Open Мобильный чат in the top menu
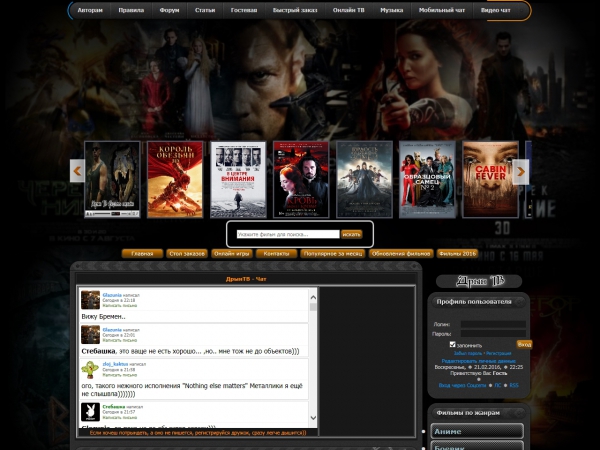The height and width of the screenshot is (450, 600). click(x=442, y=10)
